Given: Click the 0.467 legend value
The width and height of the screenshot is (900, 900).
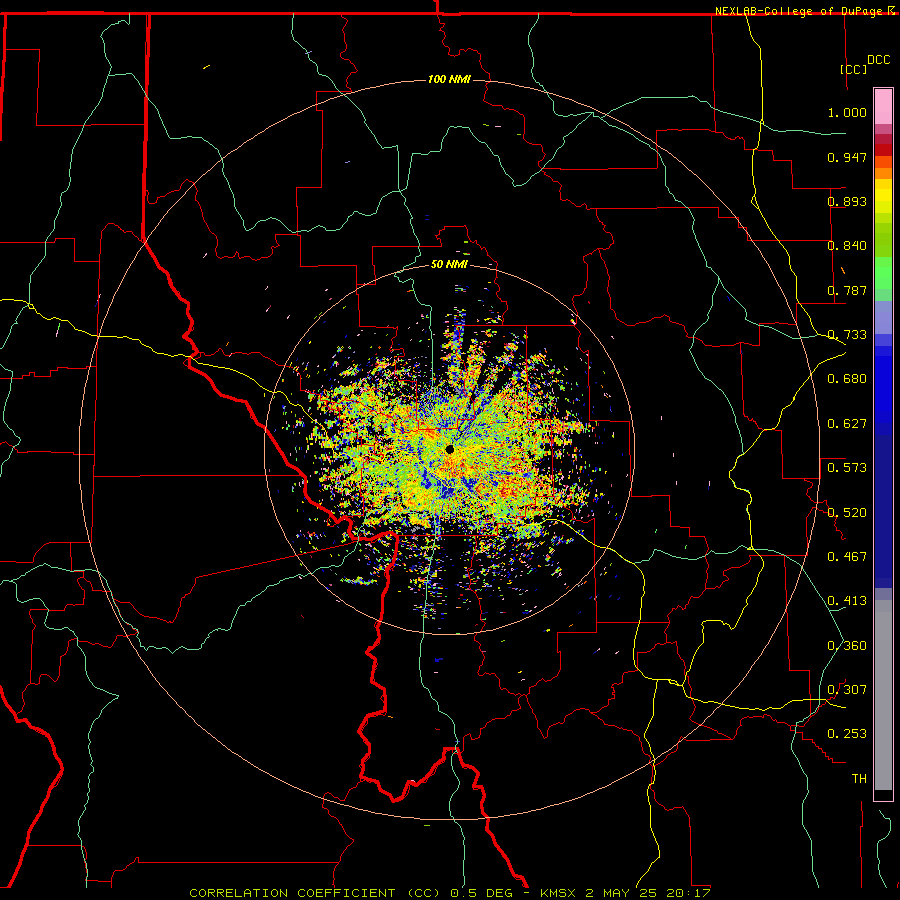Looking at the screenshot, I should (847, 557).
